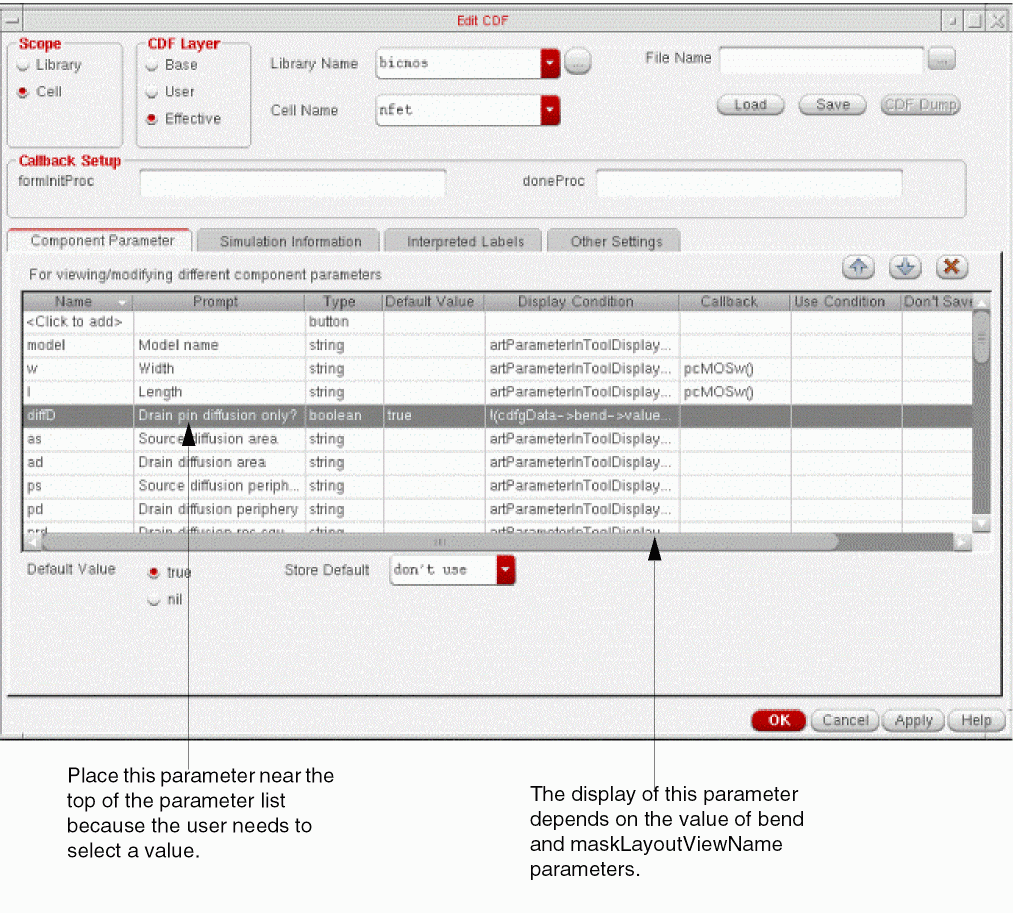
Task: Click the formInitProc input field
Action: click(x=292, y=184)
